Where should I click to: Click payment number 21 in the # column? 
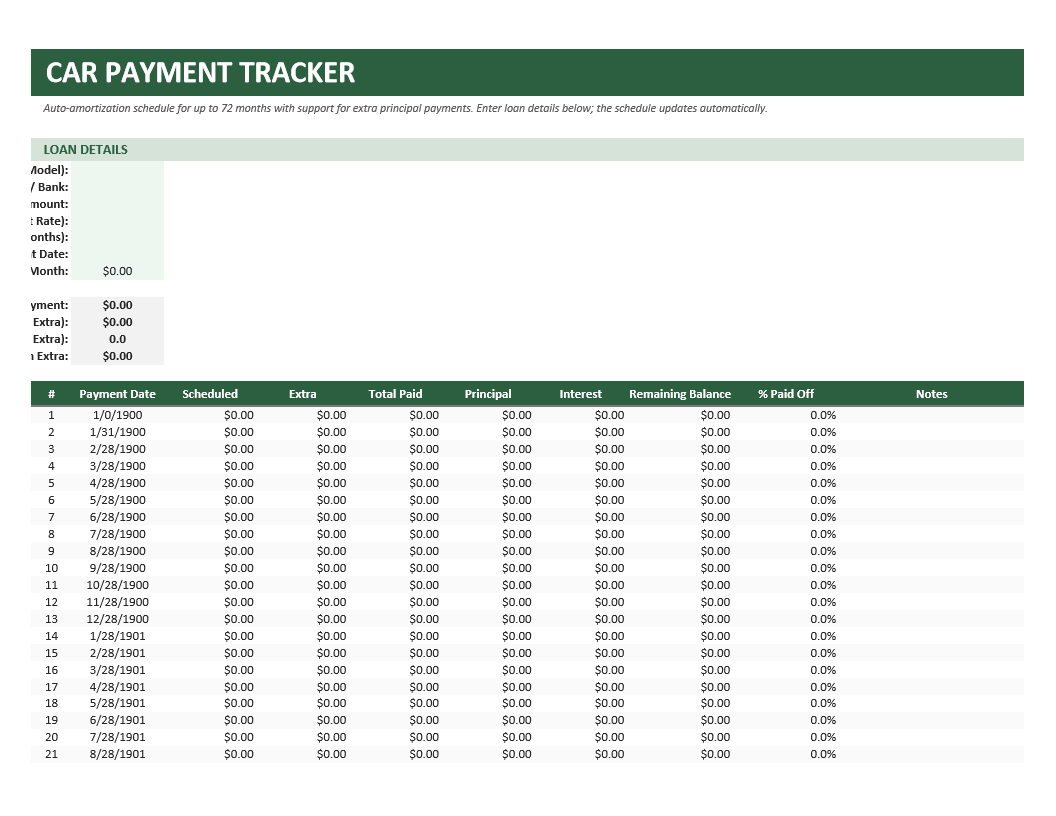click(x=51, y=753)
